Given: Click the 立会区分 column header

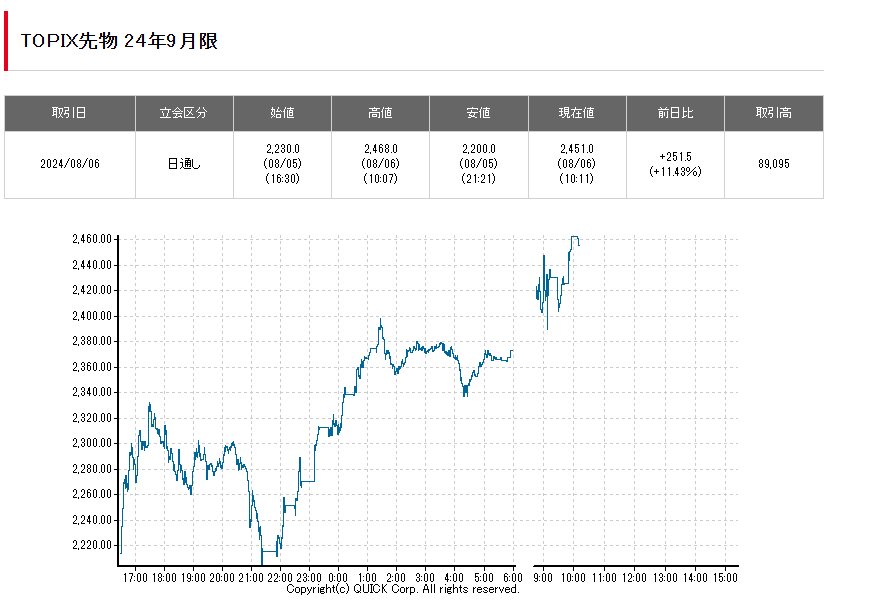Looking at the screenshot, I should tap(184, 113).
